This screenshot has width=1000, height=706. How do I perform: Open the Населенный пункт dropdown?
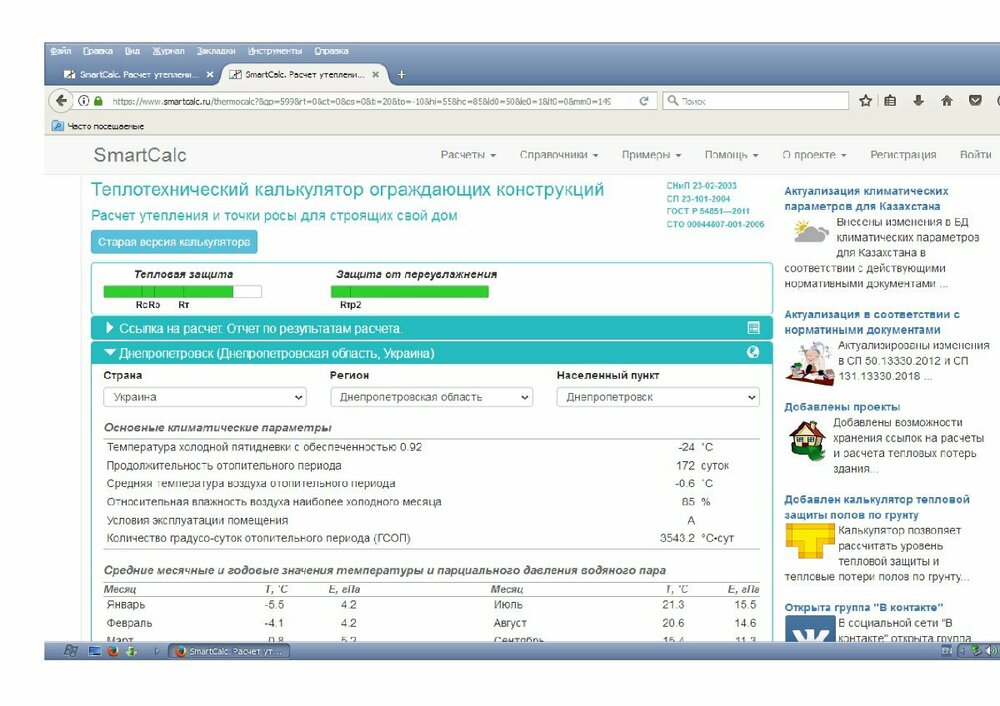coord(658,396)
